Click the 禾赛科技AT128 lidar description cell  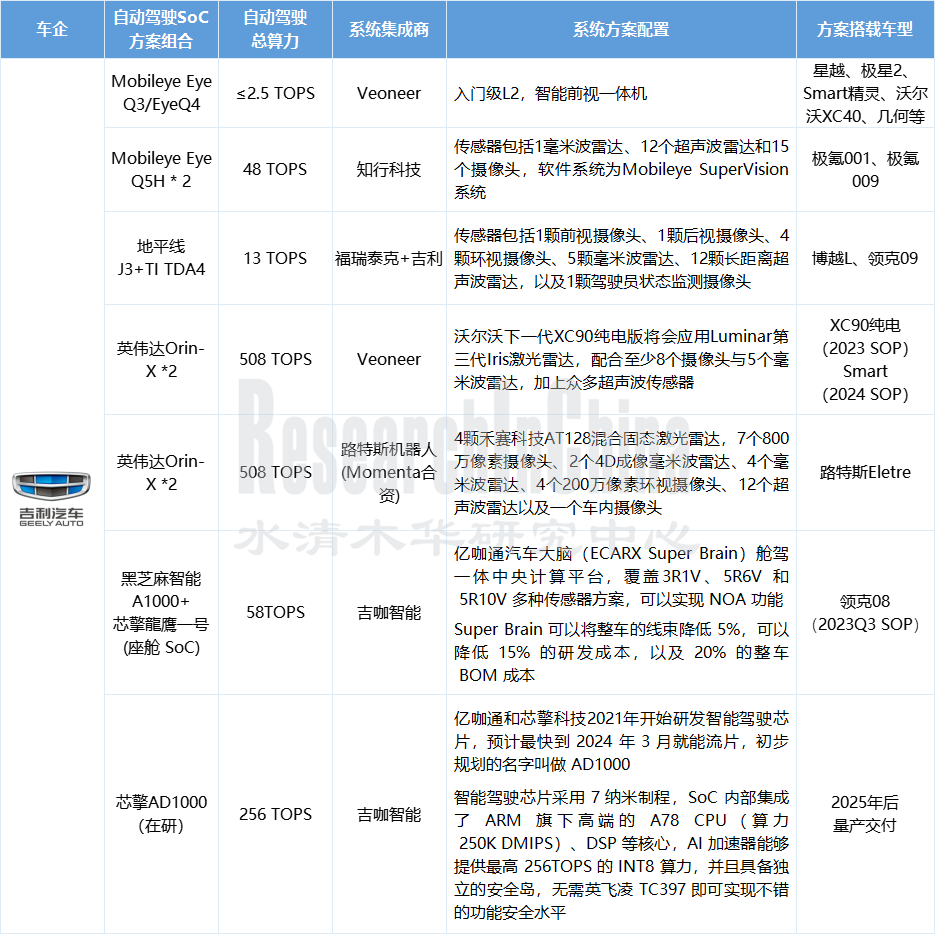(621, 472)
